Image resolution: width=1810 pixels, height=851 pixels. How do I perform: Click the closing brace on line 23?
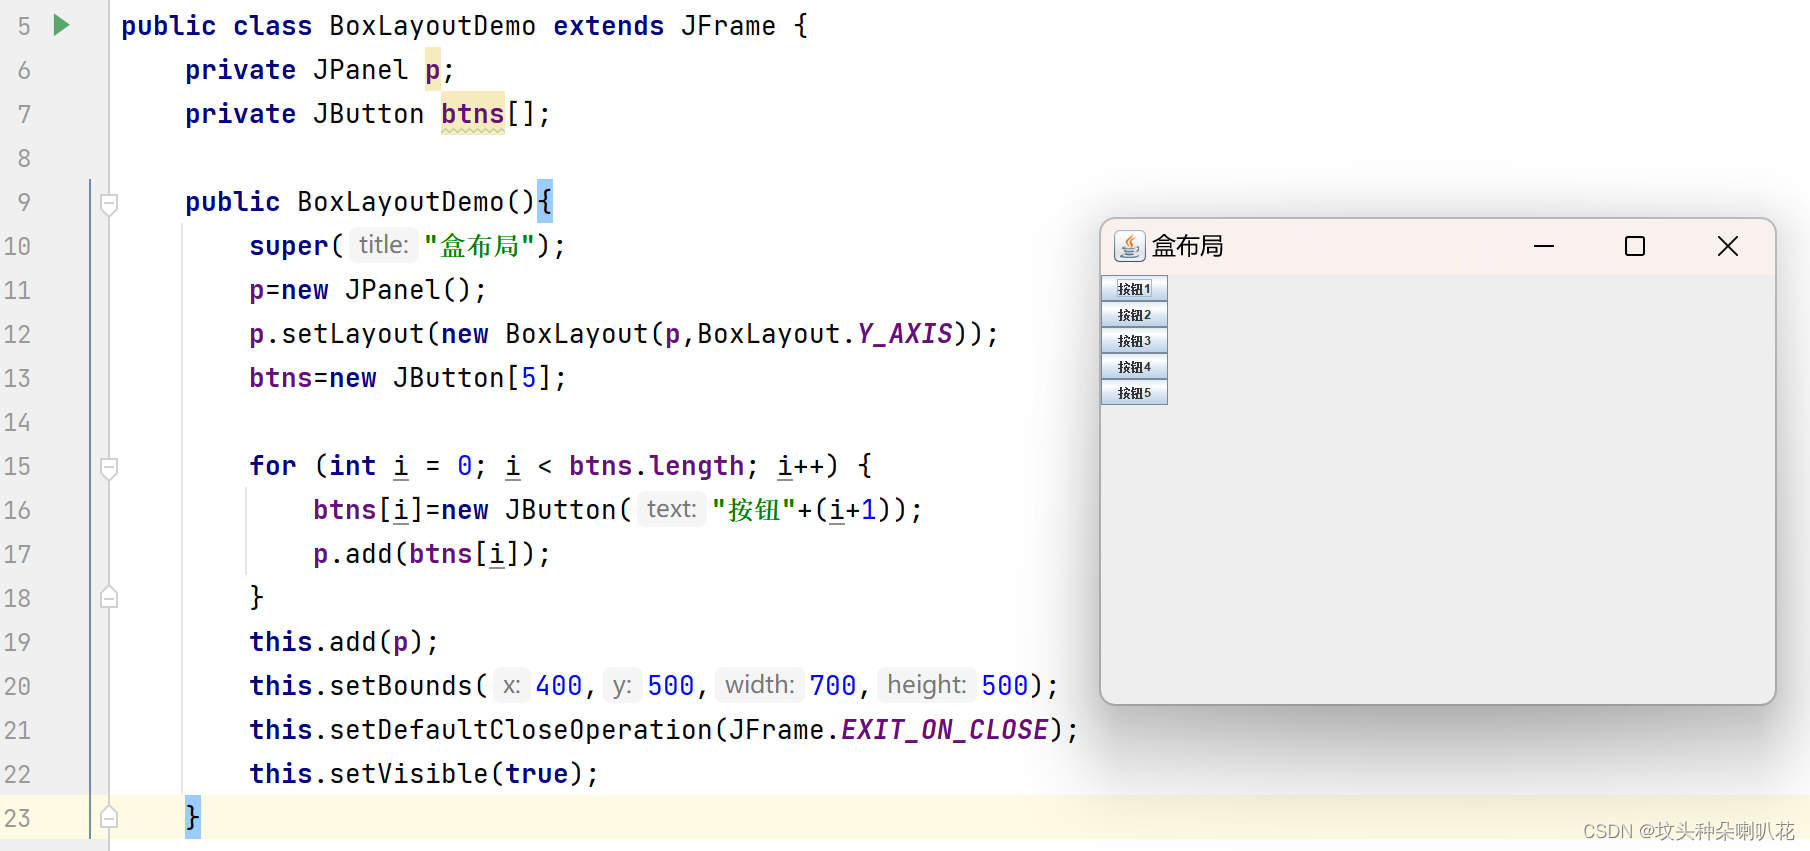pos(193,817)
